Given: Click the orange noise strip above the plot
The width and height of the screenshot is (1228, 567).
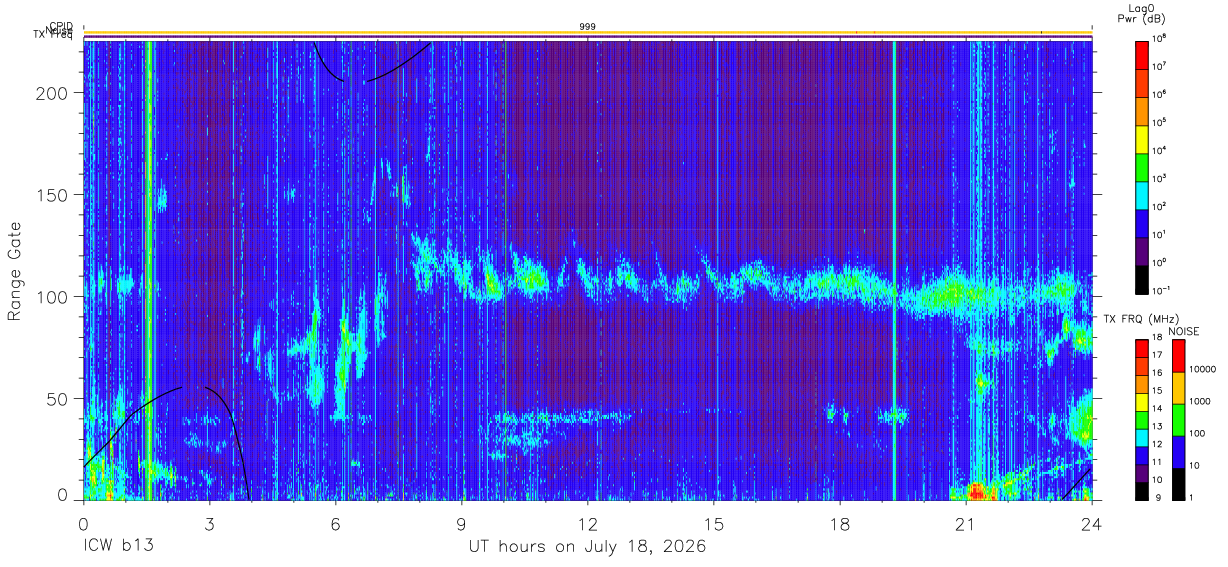Looking at the screenshot, I should click(x=588, y=33).
